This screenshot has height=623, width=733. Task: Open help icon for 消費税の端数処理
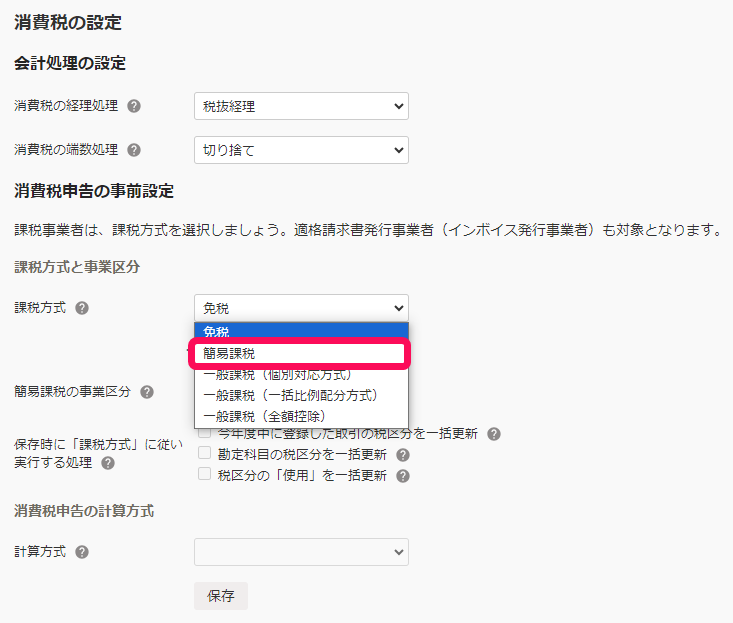pos(134,150)
